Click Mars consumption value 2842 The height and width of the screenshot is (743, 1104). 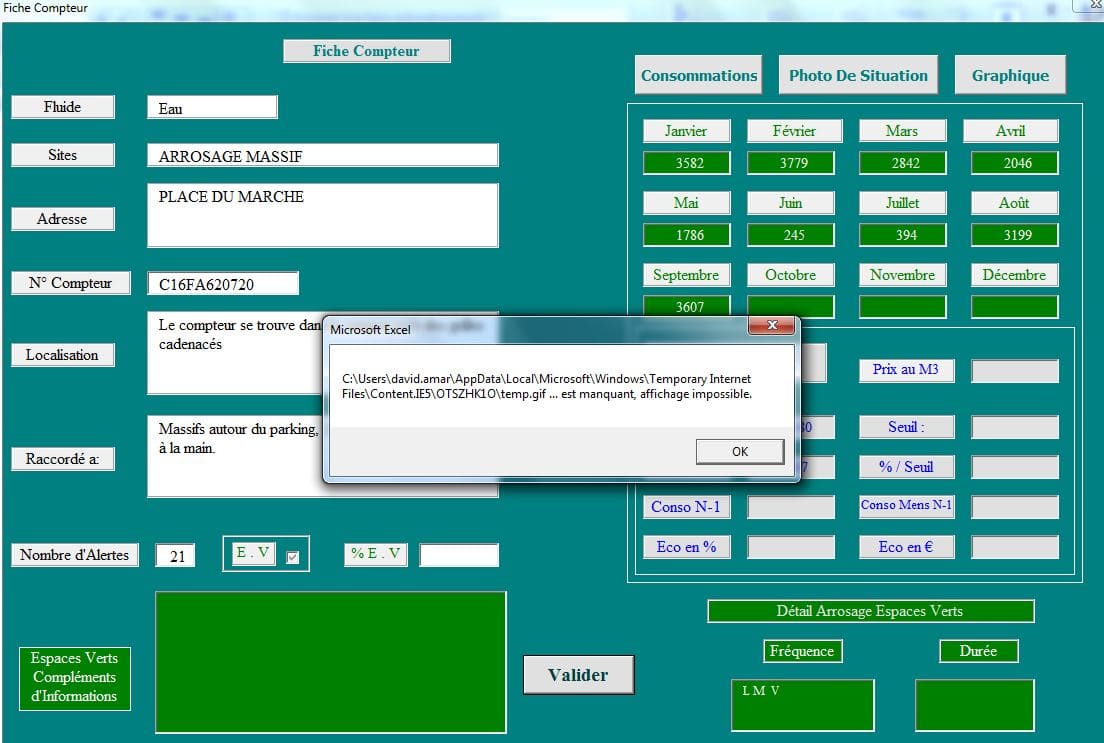pos(903,163)
